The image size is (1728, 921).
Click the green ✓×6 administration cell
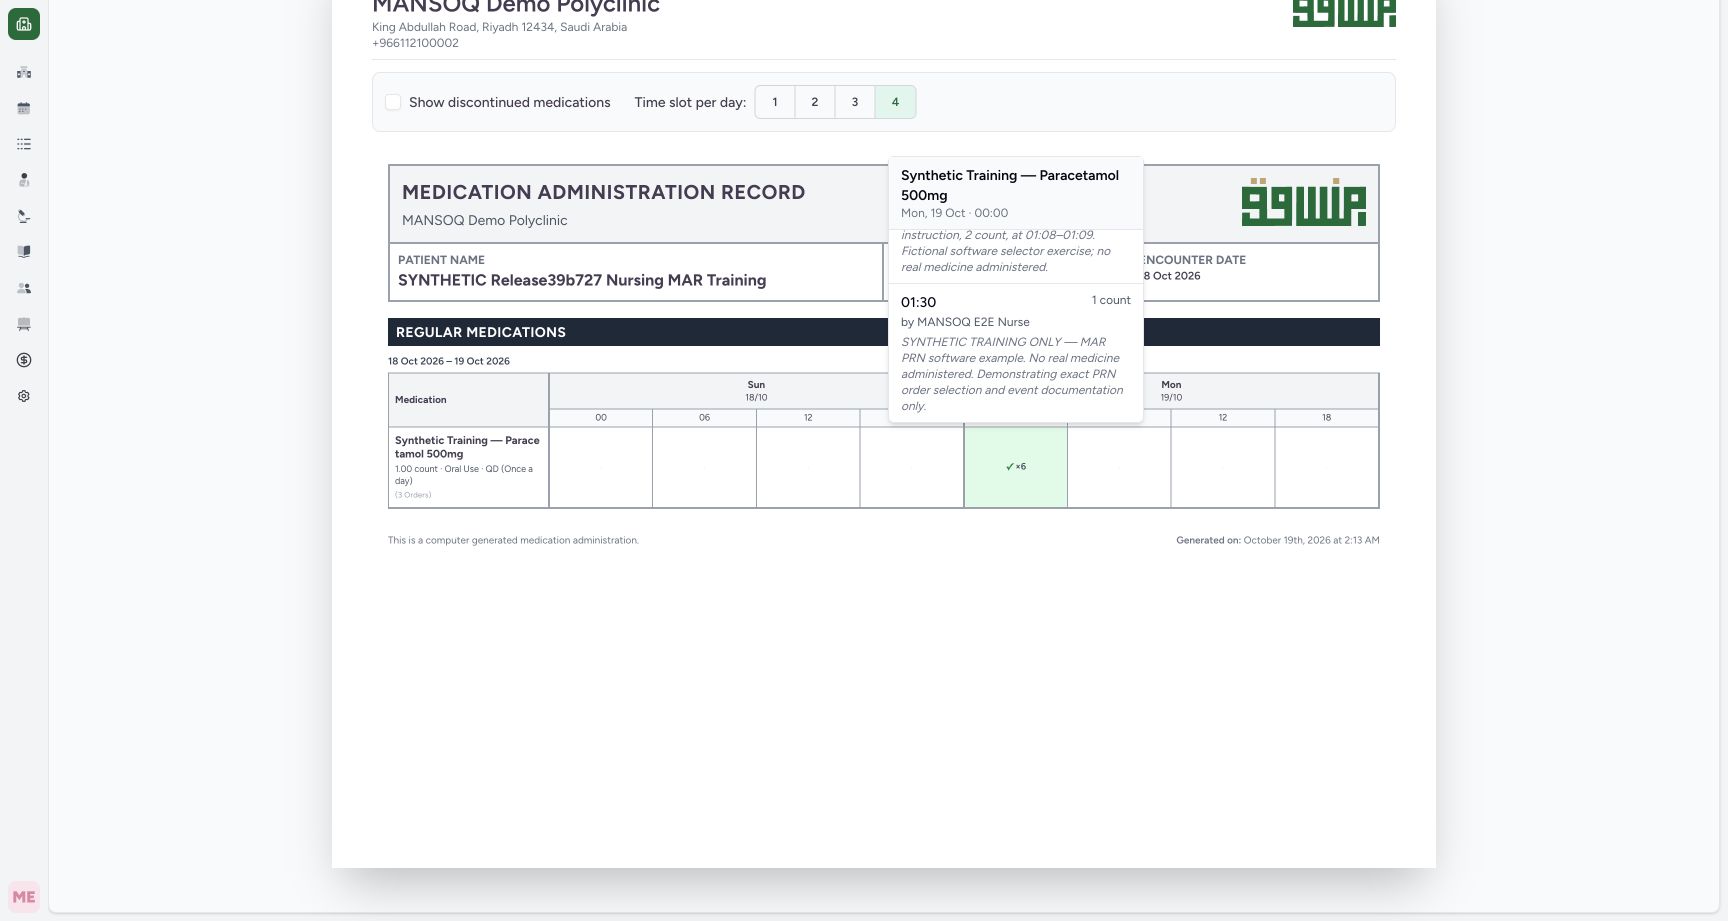pos(1016,467)
